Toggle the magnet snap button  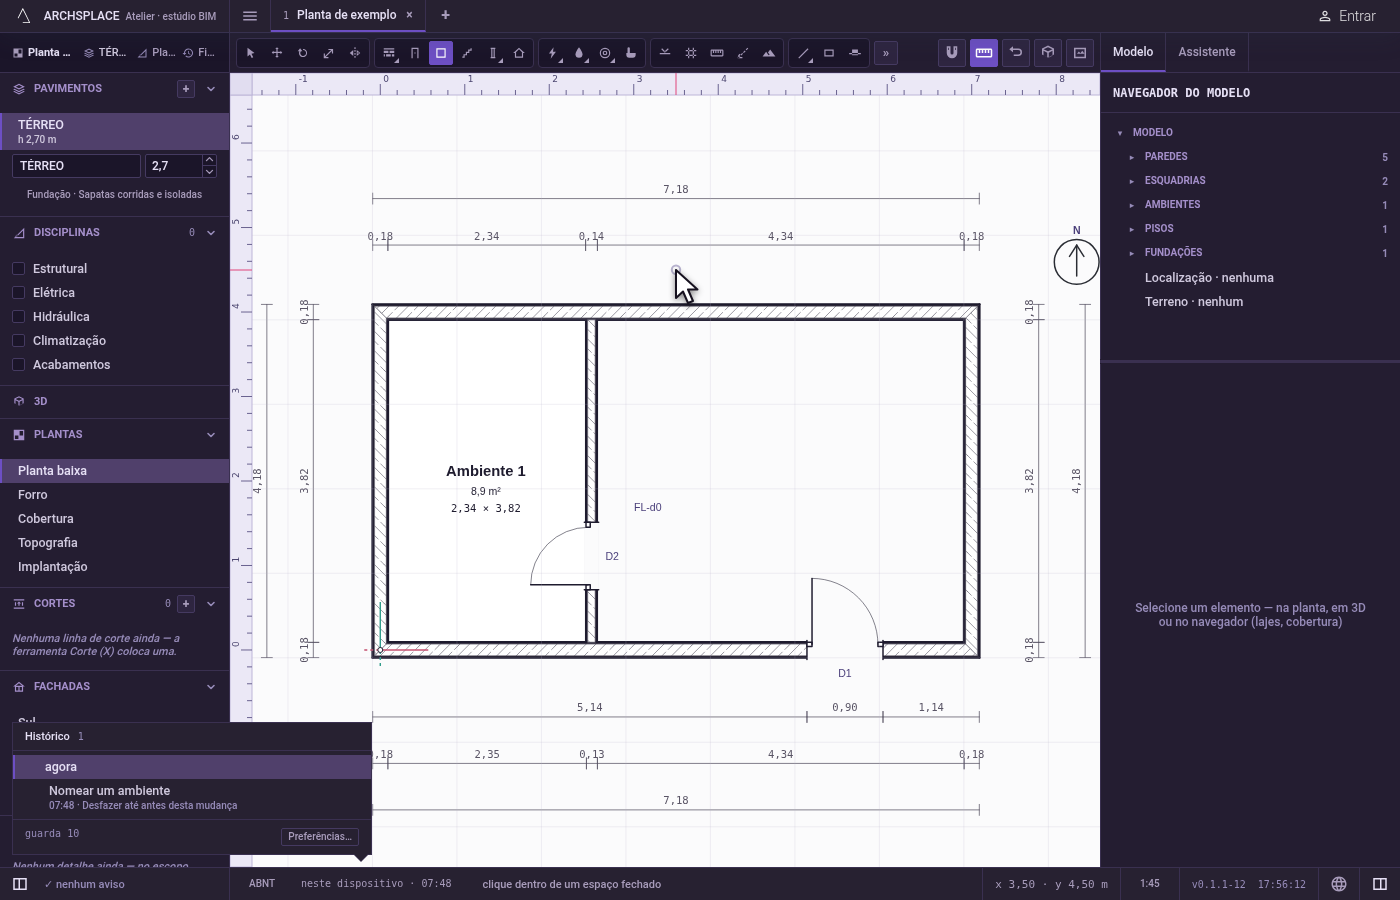click(952, 52)
